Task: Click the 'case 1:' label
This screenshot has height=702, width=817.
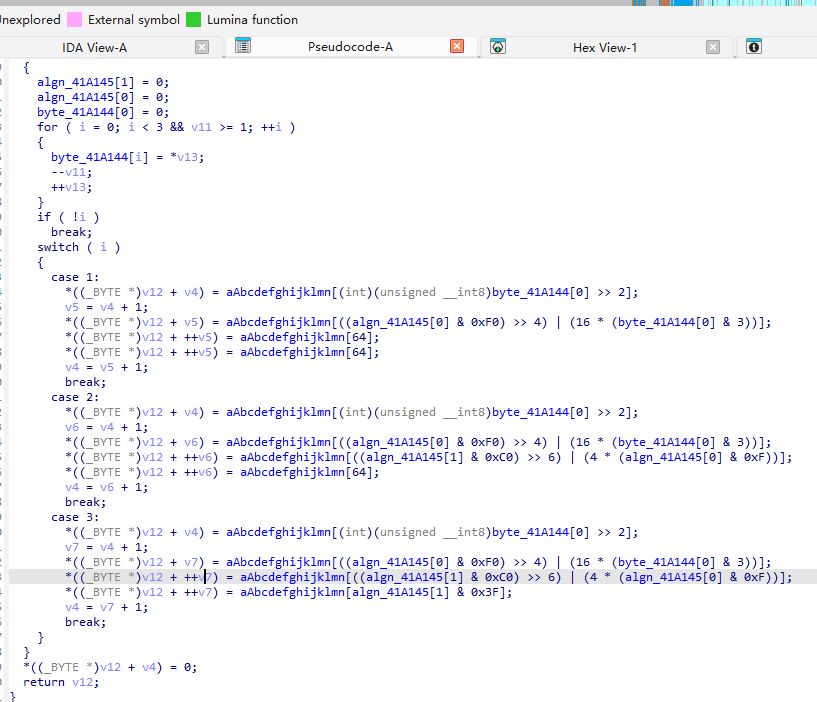Action: click(75, 277)
